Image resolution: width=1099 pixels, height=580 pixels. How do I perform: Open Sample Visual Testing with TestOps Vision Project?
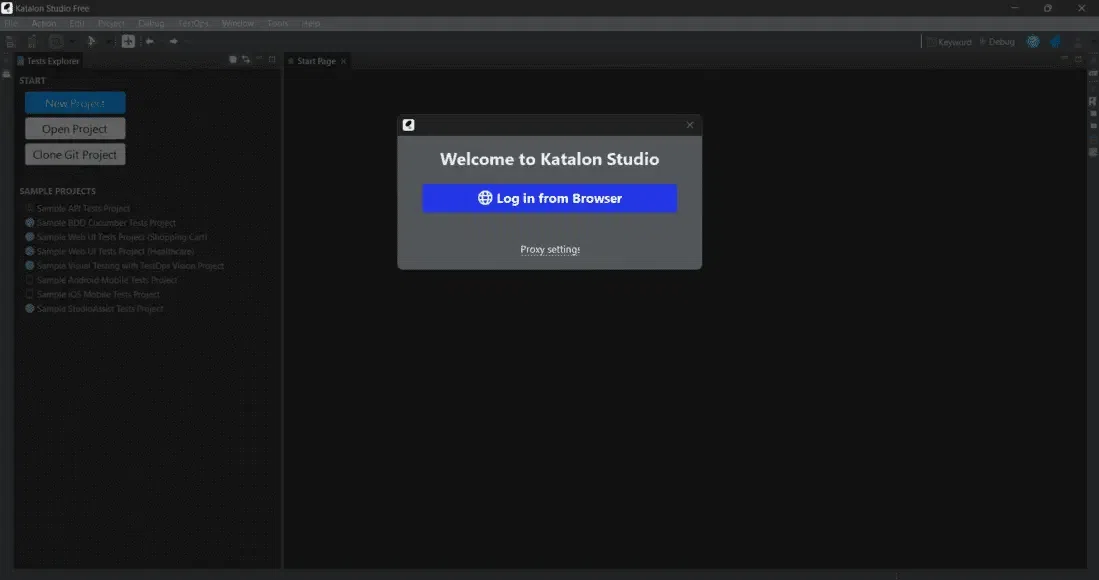(130, 265)
